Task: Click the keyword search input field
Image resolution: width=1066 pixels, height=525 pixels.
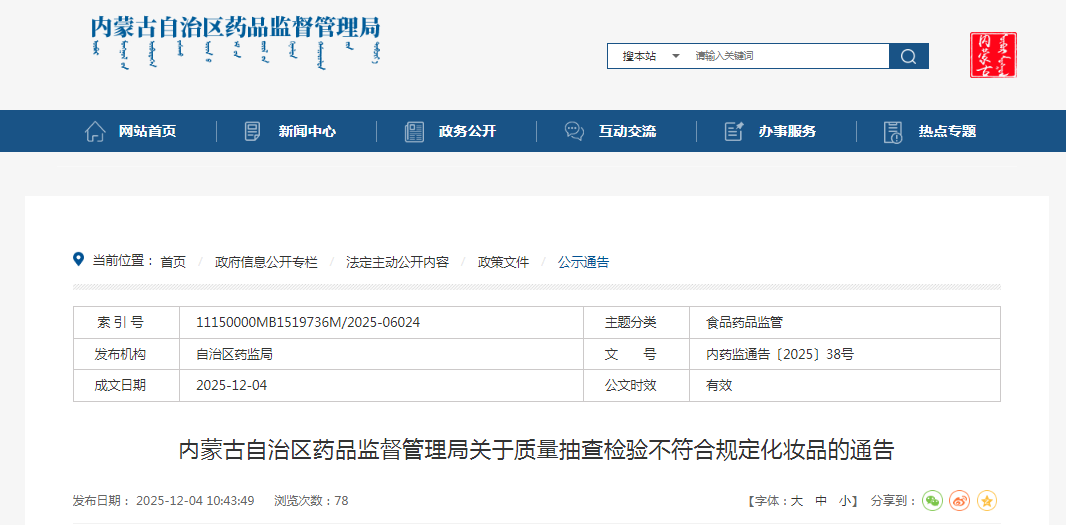Action: [x=786, y=56]
